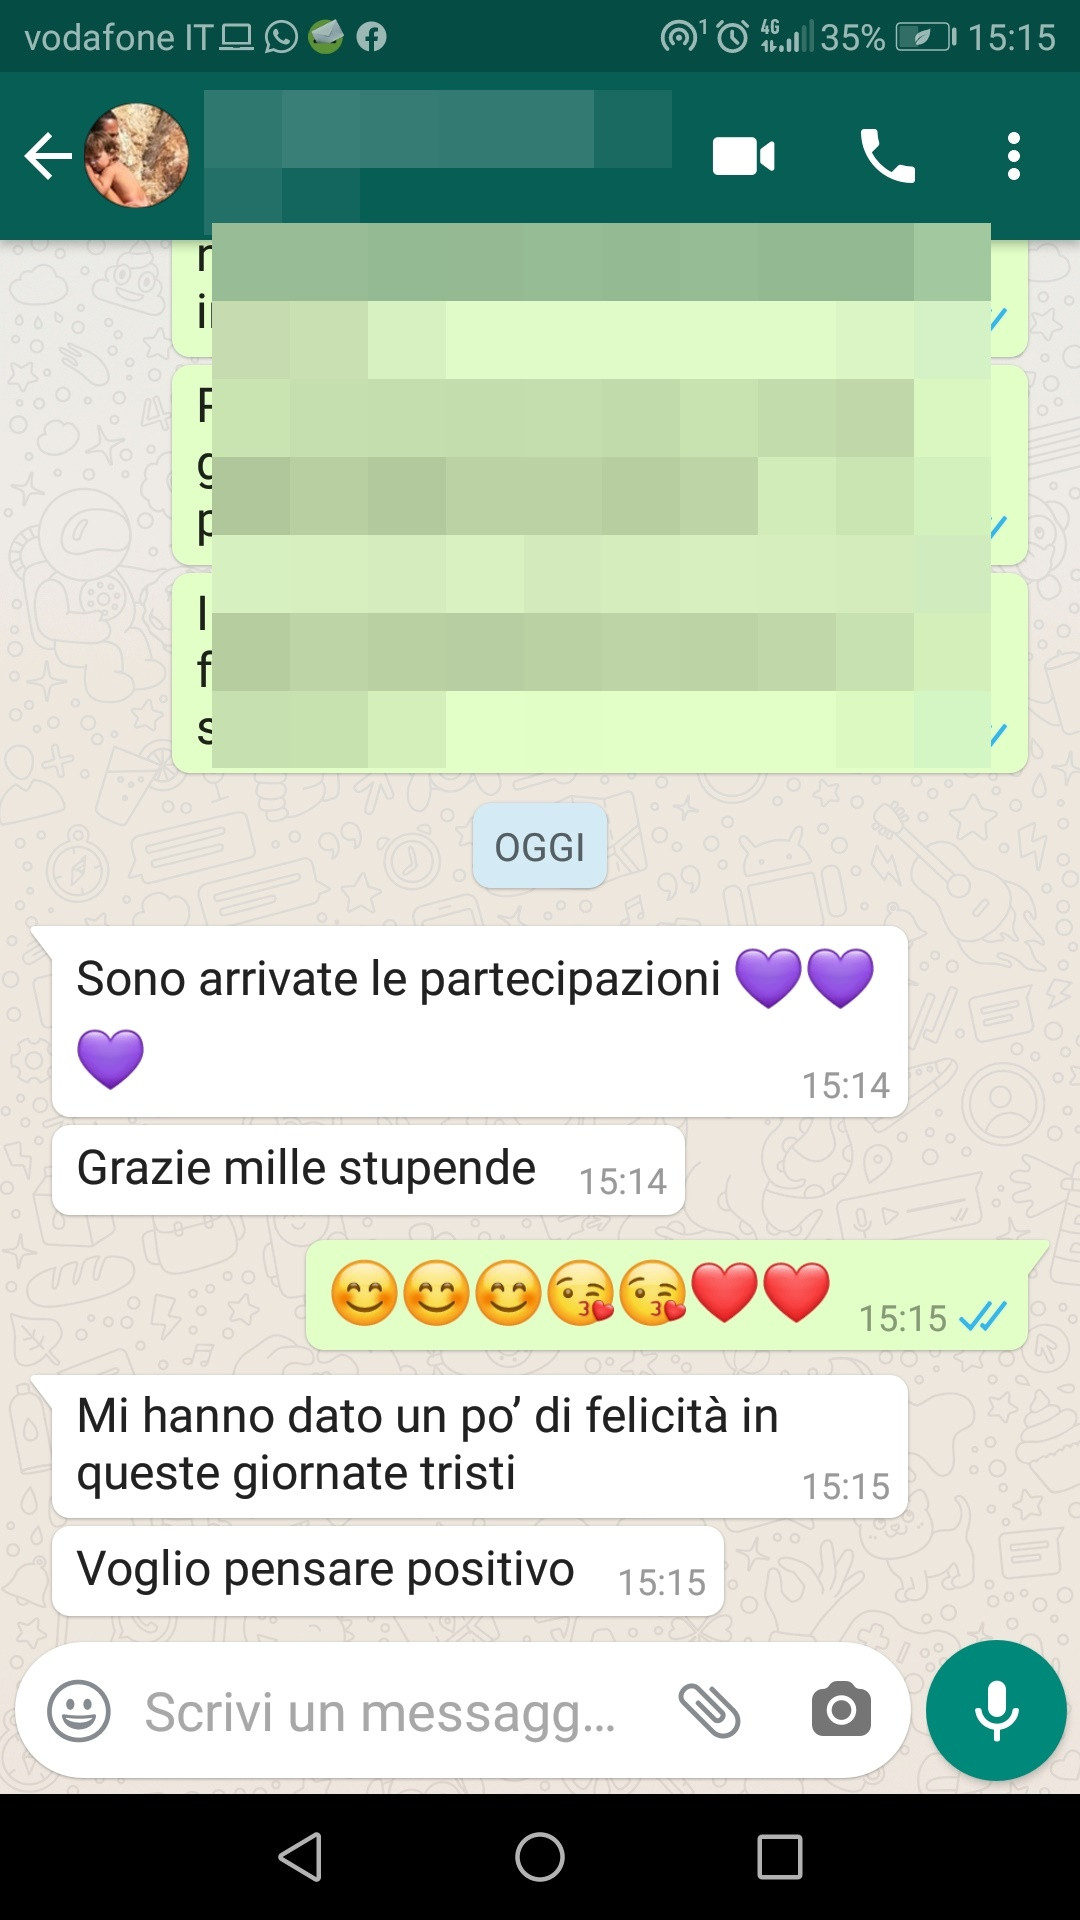This screenshot has height=1920, width=1080.
Task: Select the 'Sono arrivate le partecipazioni' message
Action: [x=479, y=1021]
